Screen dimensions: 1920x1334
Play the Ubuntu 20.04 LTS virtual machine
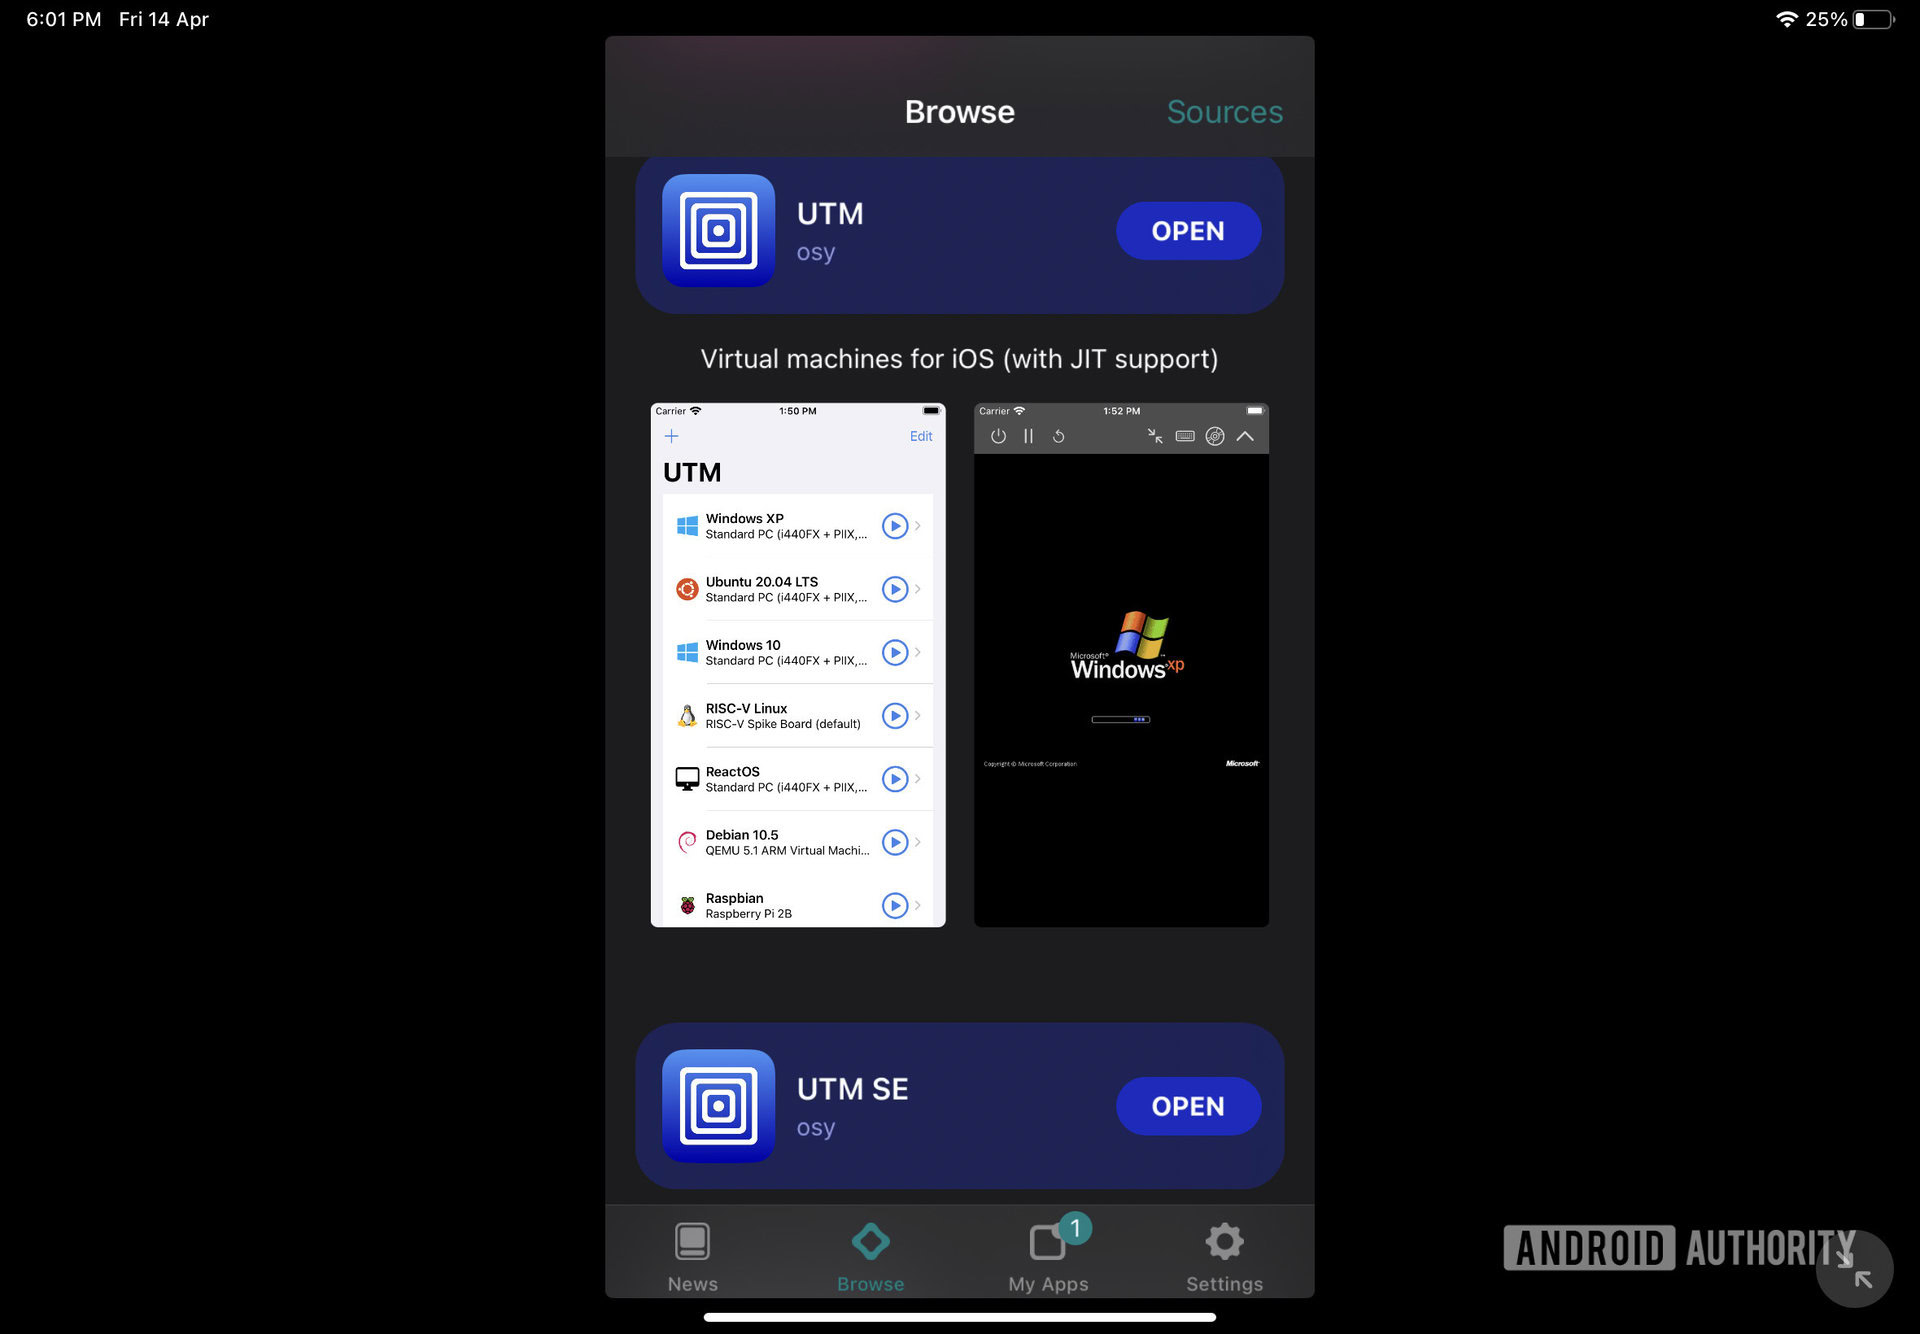point(896,590)
